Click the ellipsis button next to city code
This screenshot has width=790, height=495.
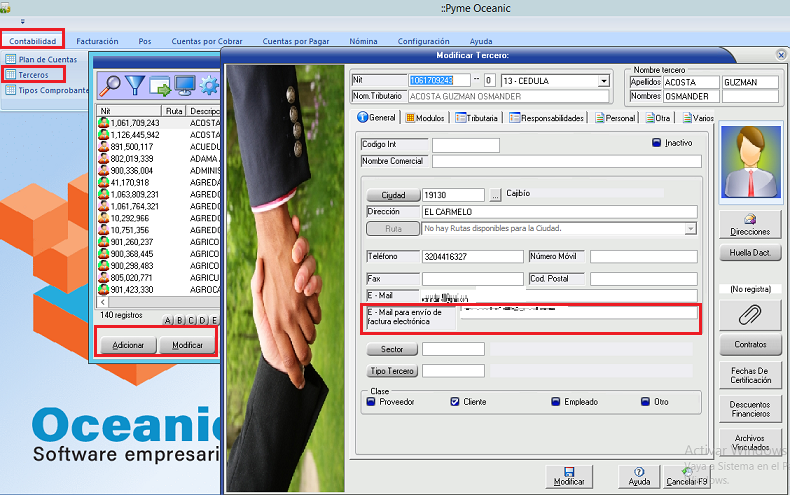[495, 194]
